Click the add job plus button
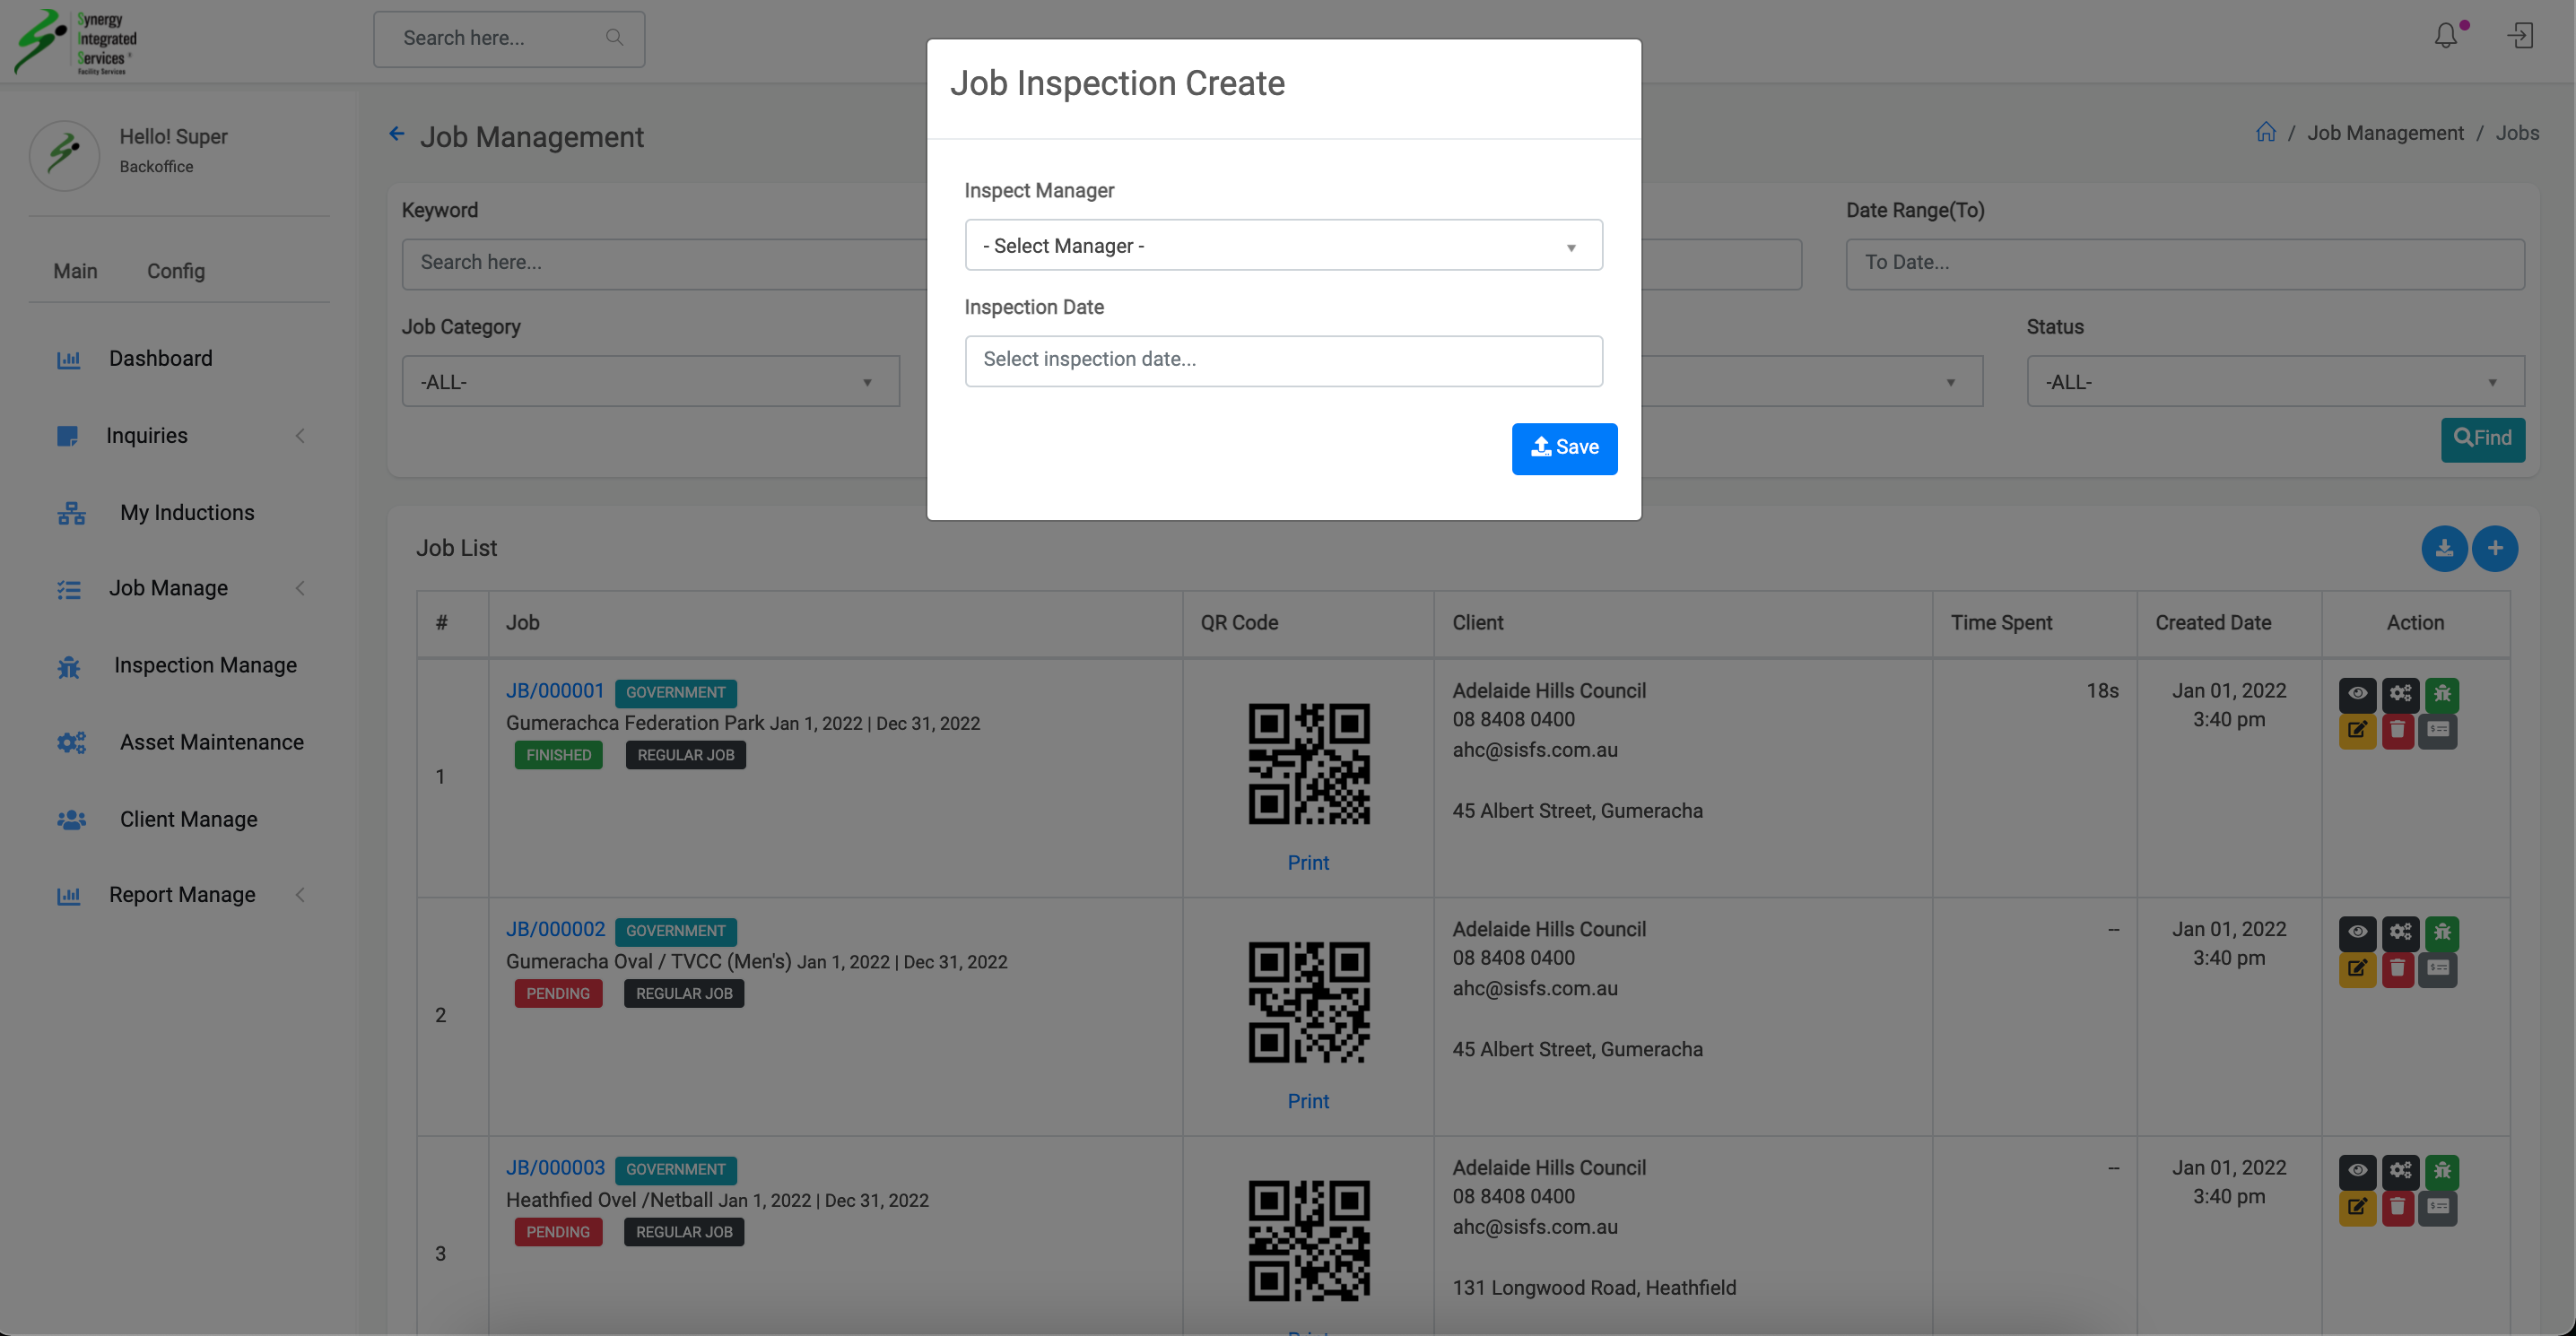The width and height of the screenshot is (2576, 1336). [x=2495, y=548]
